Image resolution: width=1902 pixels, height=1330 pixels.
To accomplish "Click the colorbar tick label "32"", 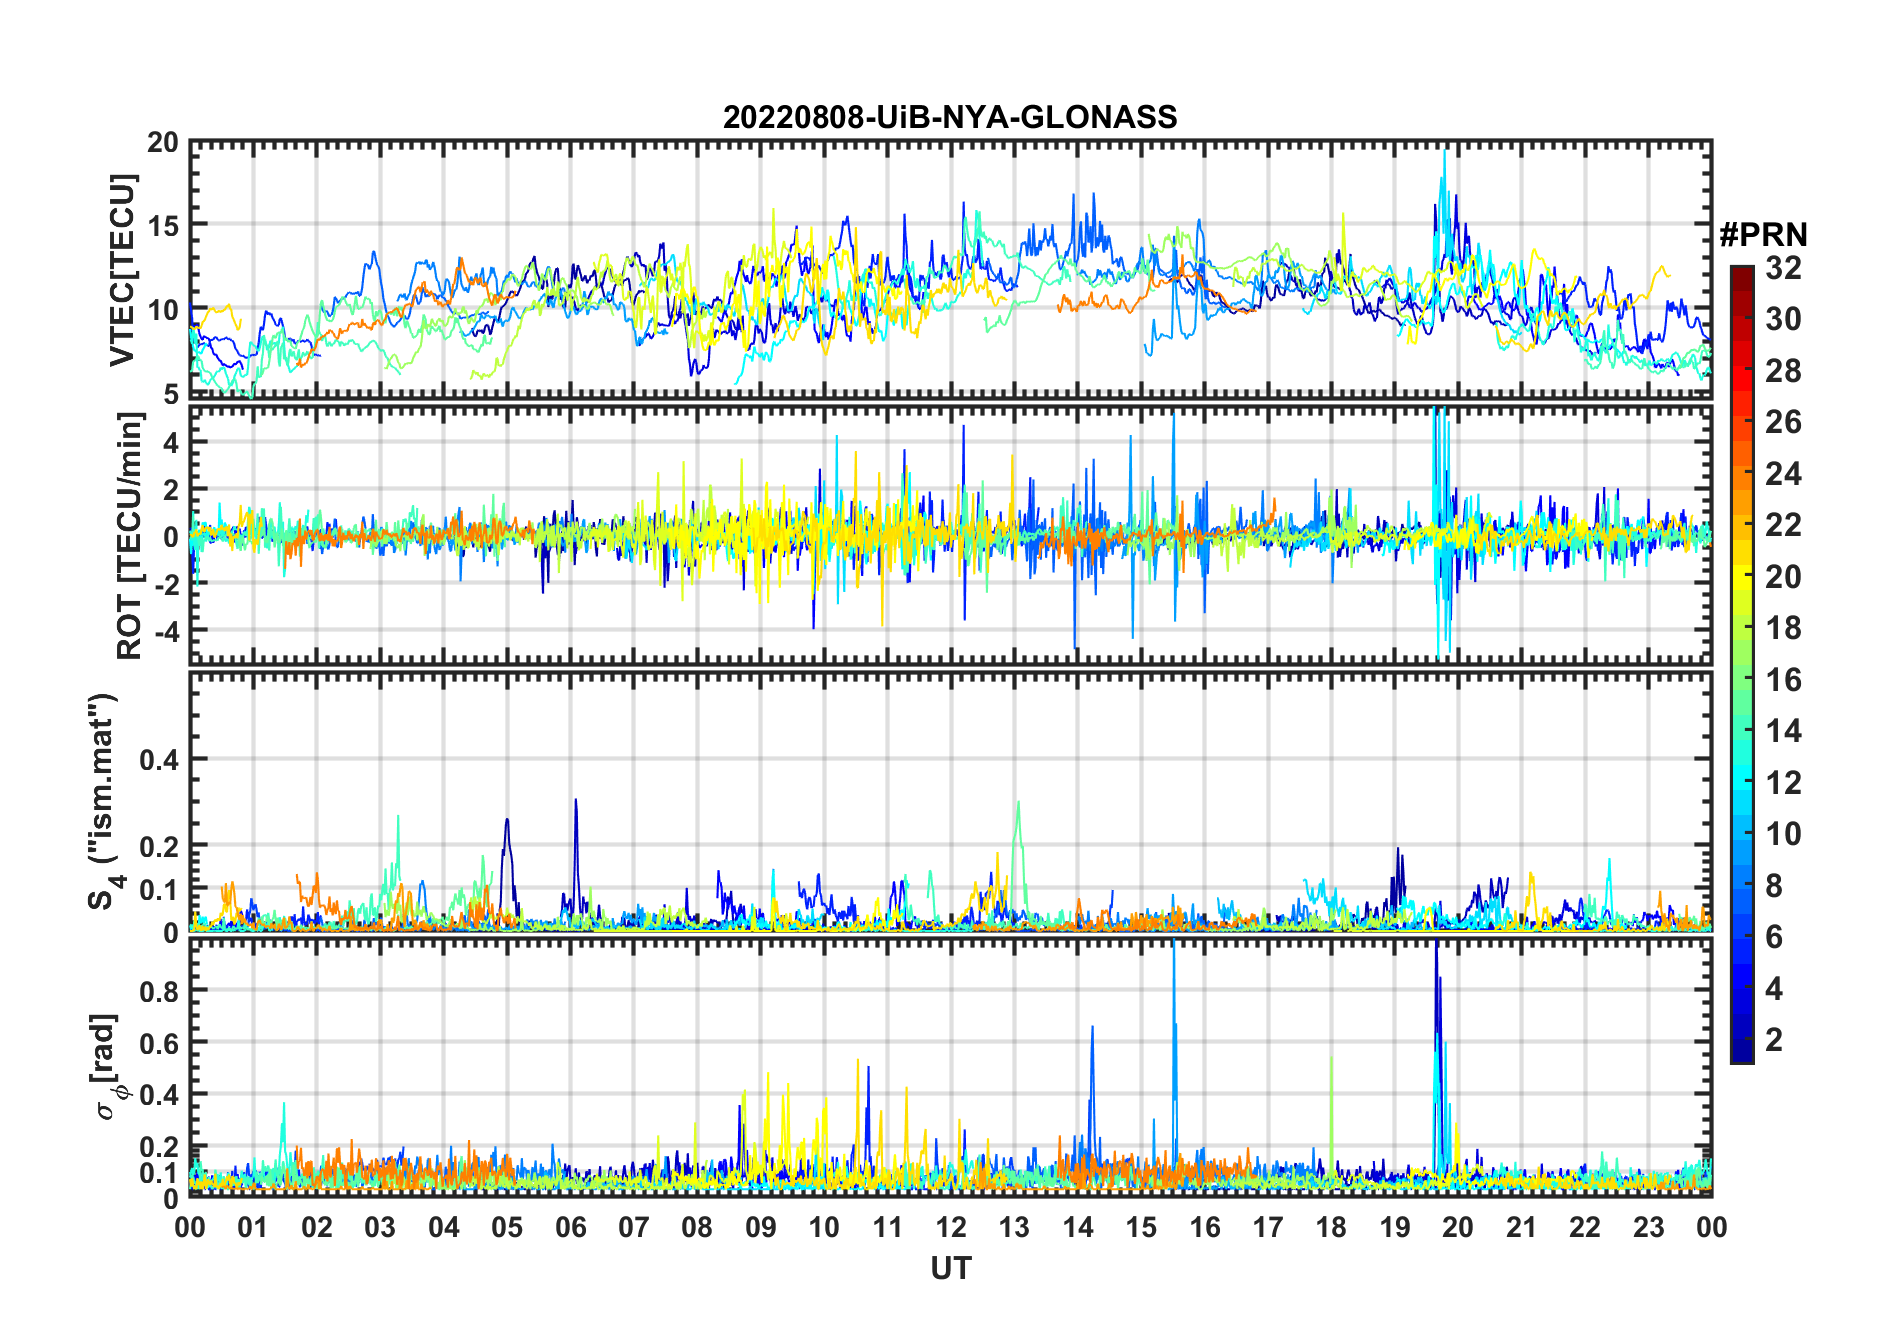I will pos(1783,268).
